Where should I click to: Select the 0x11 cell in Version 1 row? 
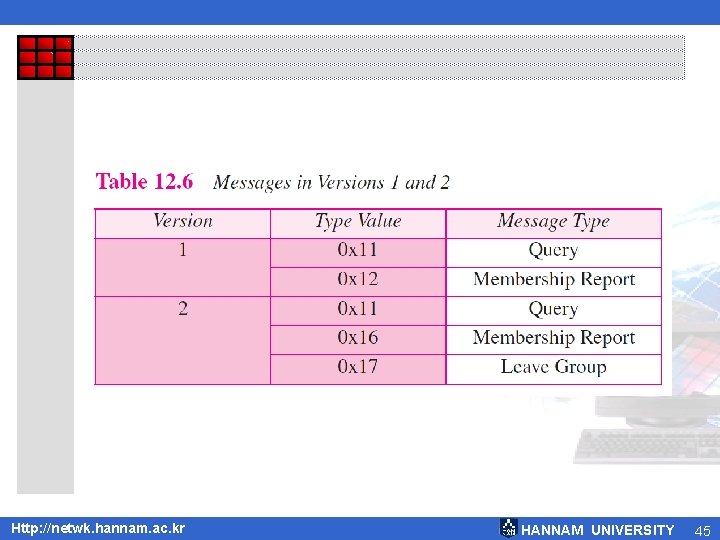click(358, 253)
